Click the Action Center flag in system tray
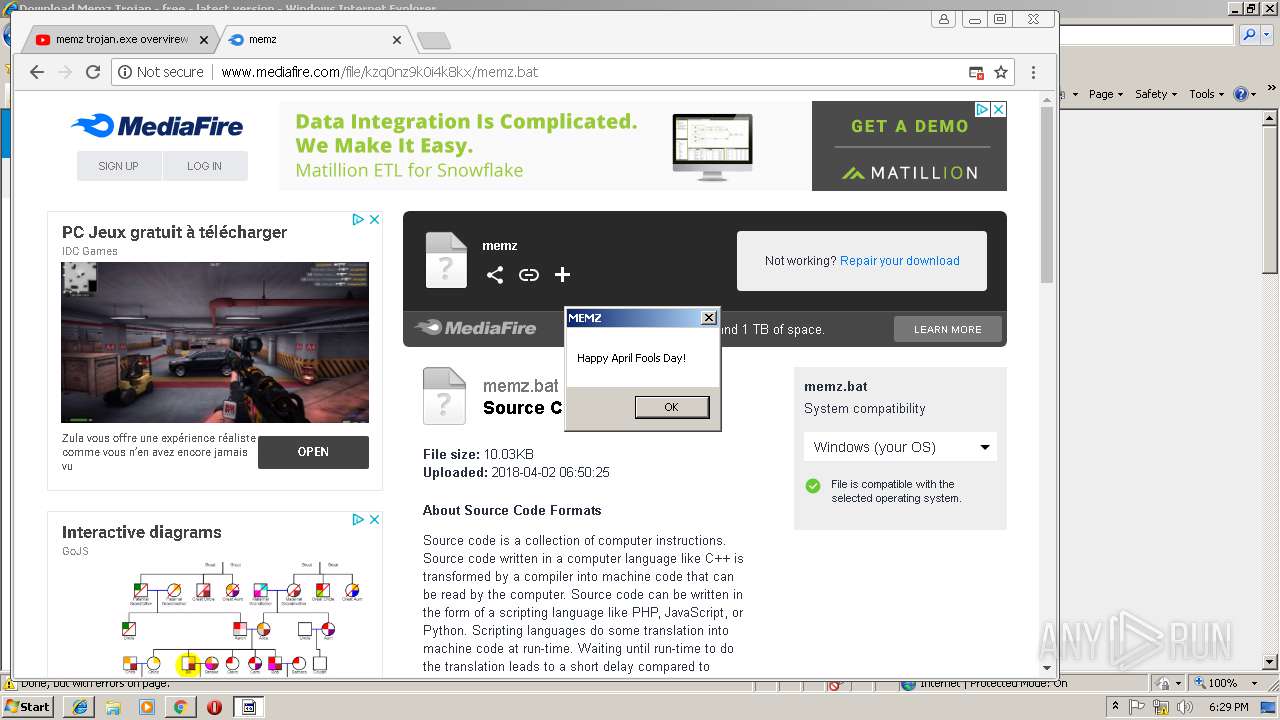This screenshot has height=720, width=1280. (x=1136, y=707)
